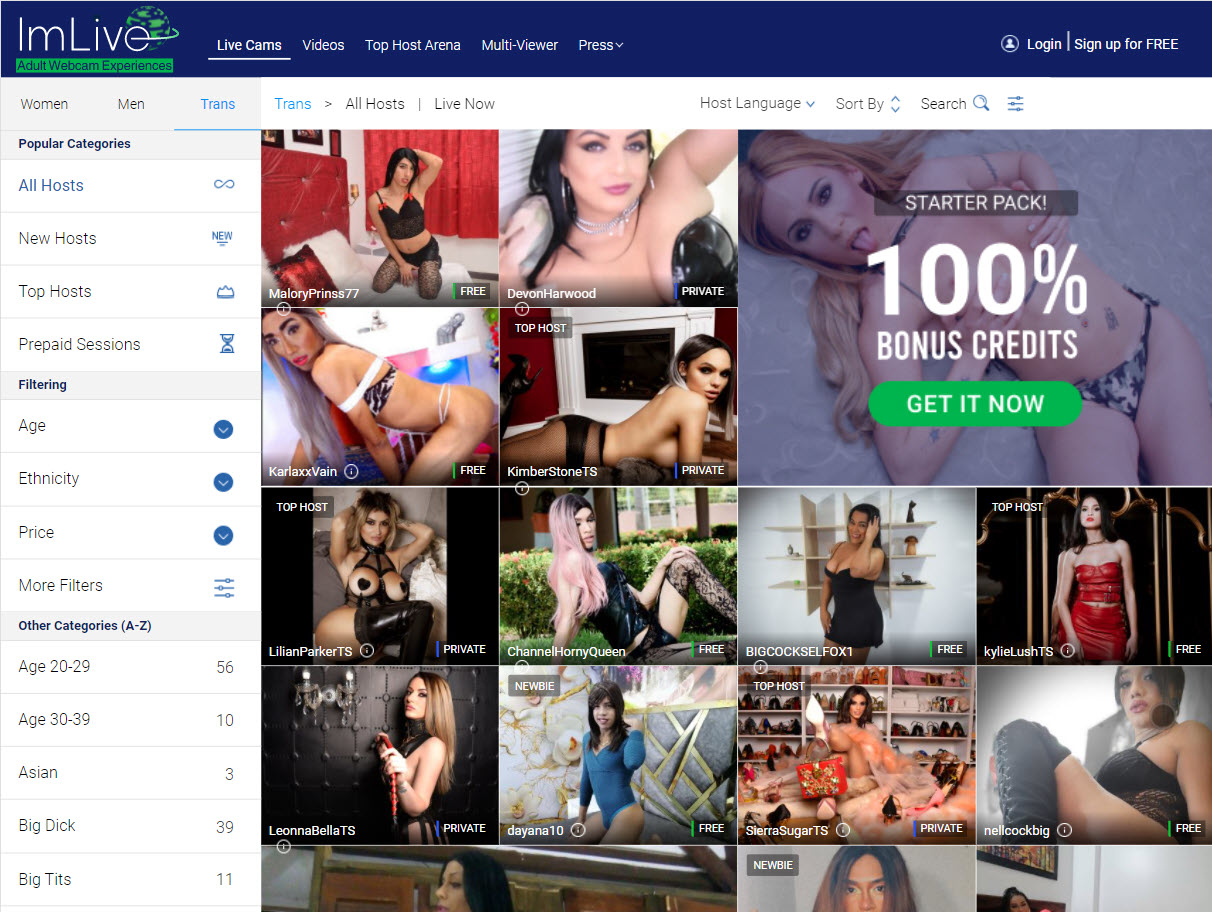Screen dimensions: 1212x912
Task: Open the DevonHarwood host thumbnail
Action: [x=618, y=217]
